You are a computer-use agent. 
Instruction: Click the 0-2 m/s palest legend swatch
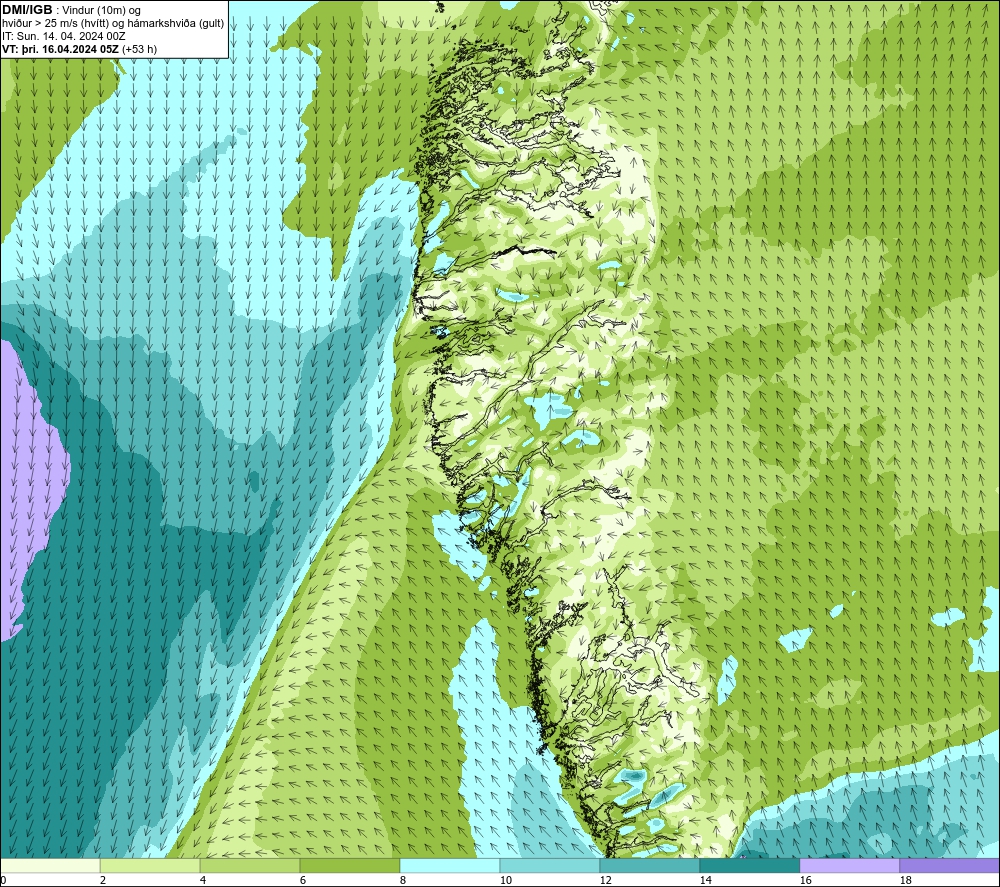click(x=50, y=865)
